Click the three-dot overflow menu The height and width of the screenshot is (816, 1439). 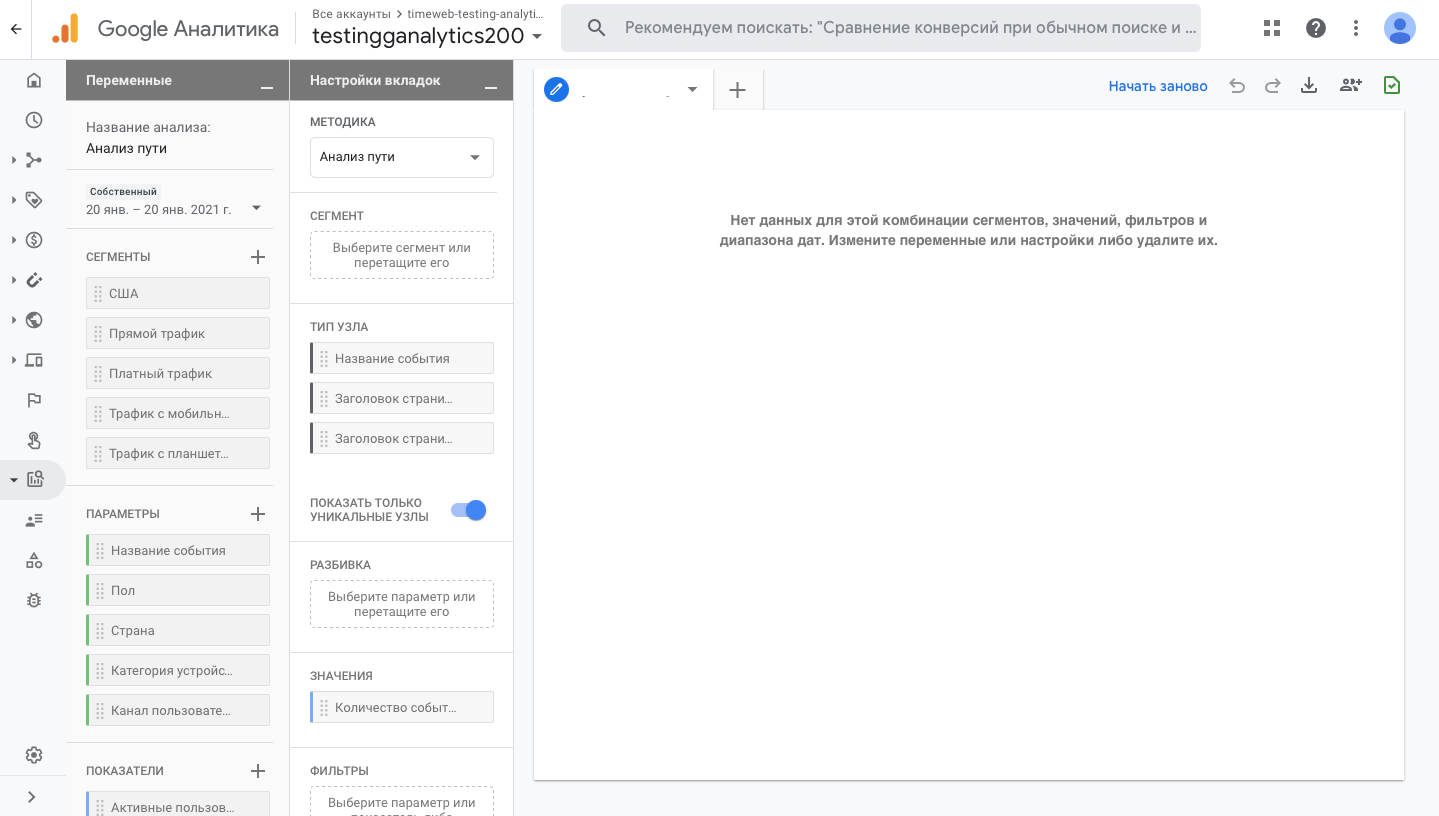1356,28
